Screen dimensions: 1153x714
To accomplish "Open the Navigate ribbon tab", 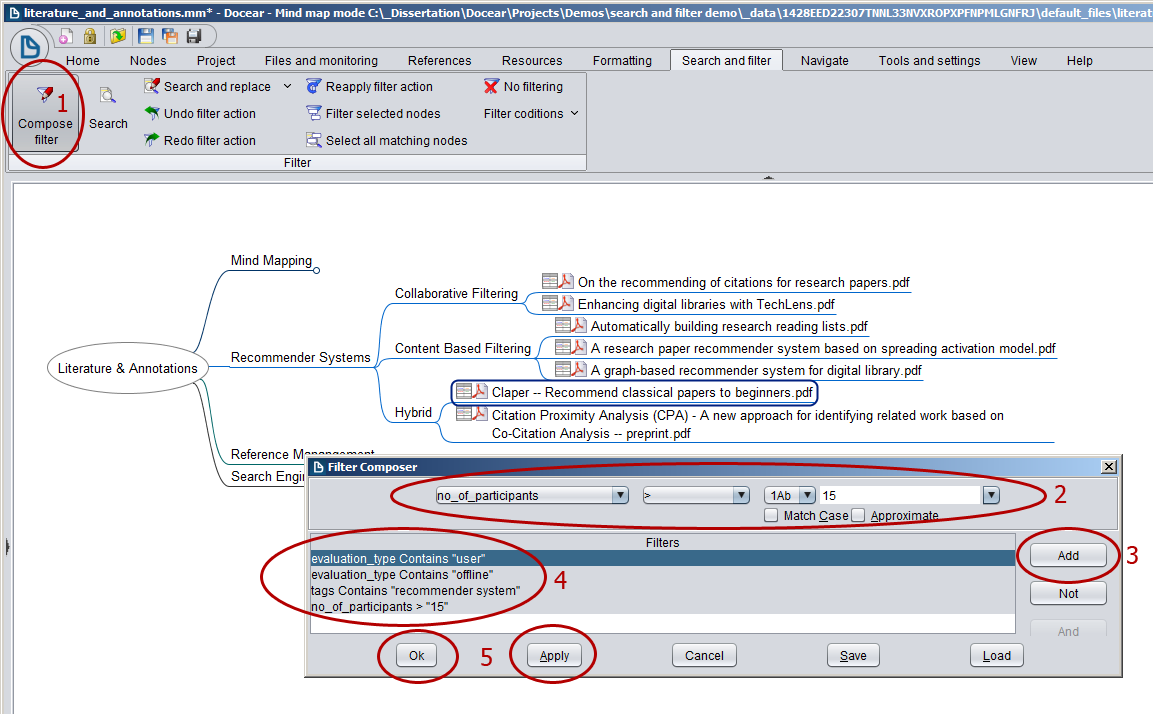I will (824, 60).
